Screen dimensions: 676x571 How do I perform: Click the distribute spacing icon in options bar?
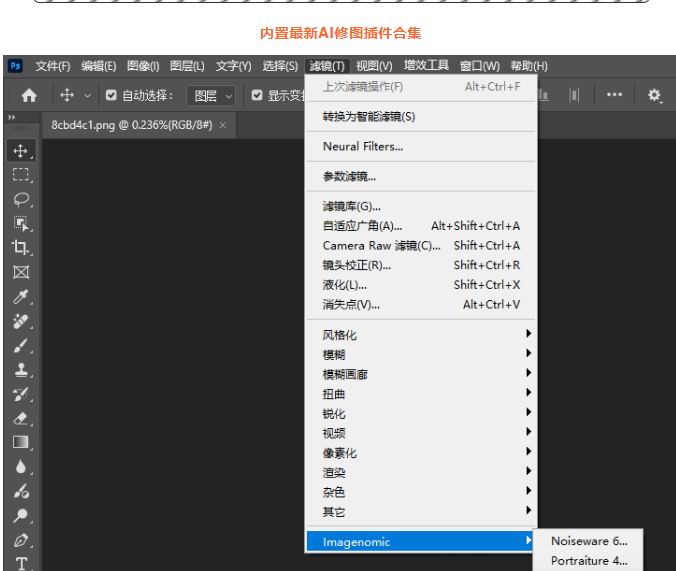tap(574, 95)
